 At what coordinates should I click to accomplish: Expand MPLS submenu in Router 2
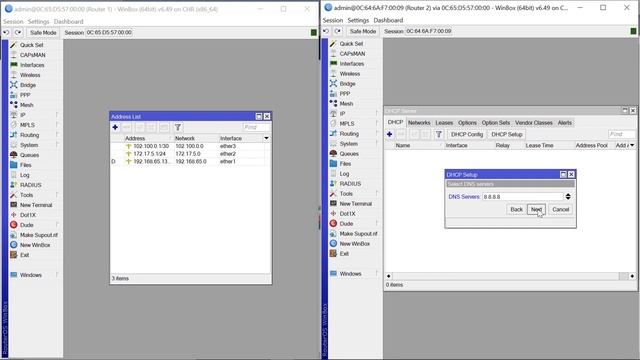[377, 124]
